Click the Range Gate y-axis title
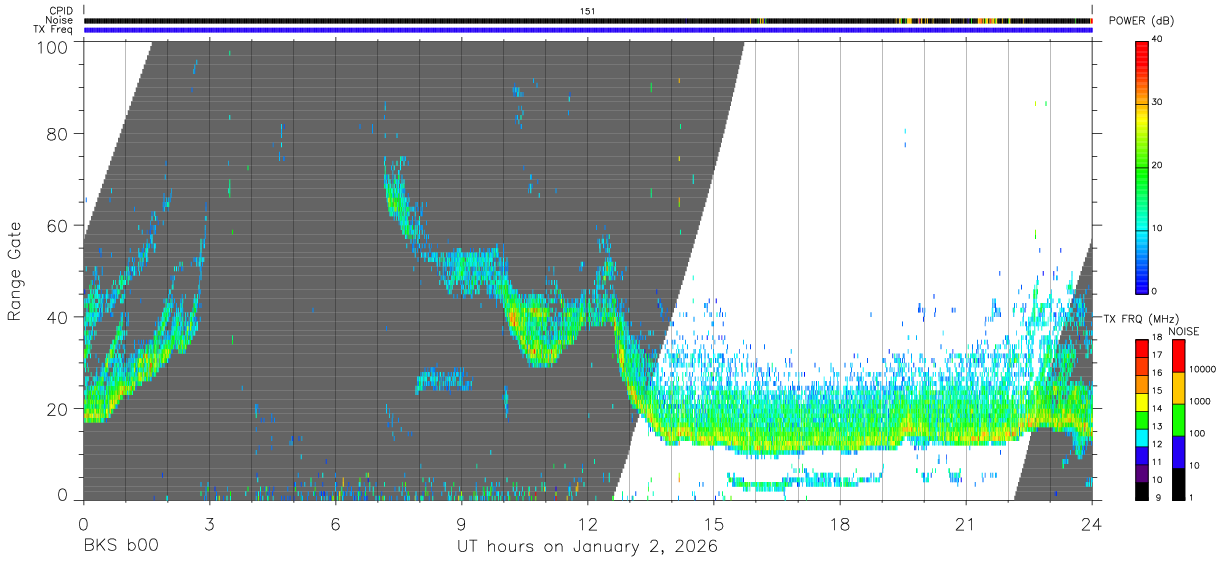Screen dimensions: 1228x567 click(x=15, y=271)
